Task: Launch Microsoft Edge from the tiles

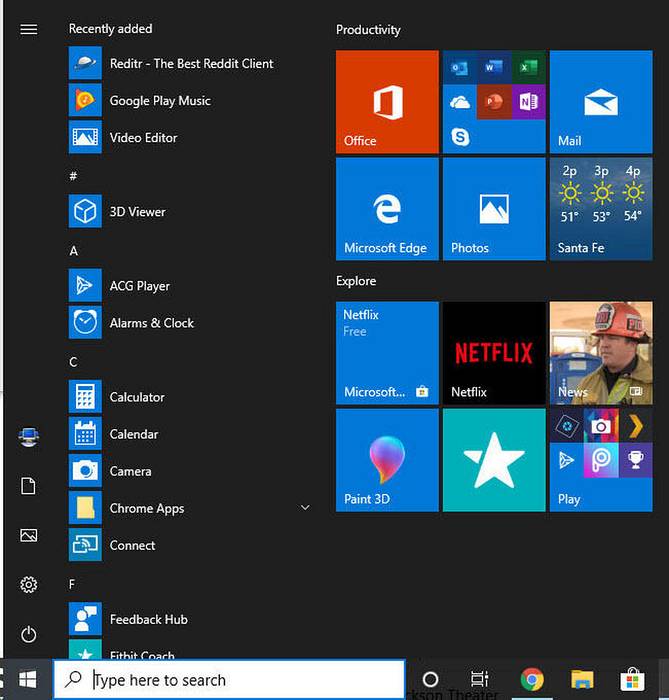Action: point(387,208)
